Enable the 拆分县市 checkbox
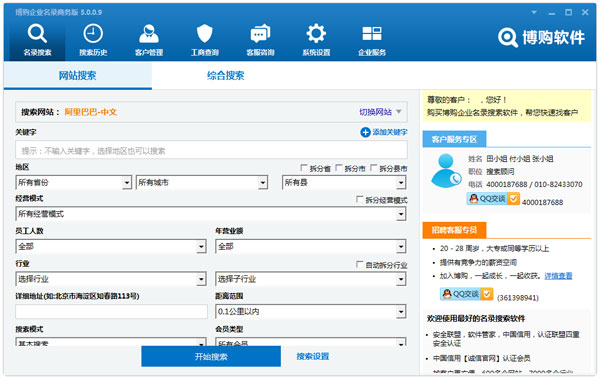Viewport: 600px width, 378px height. pos(373,168)
